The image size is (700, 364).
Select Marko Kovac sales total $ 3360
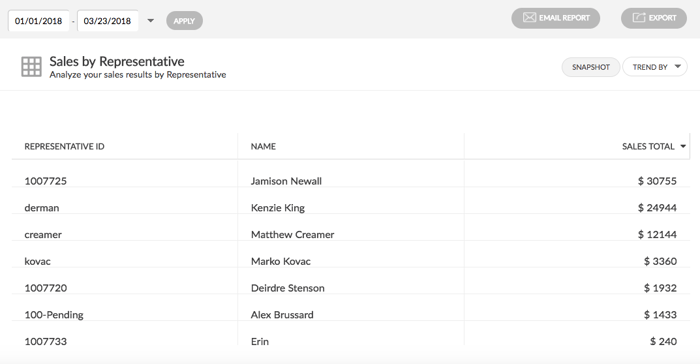660,261
